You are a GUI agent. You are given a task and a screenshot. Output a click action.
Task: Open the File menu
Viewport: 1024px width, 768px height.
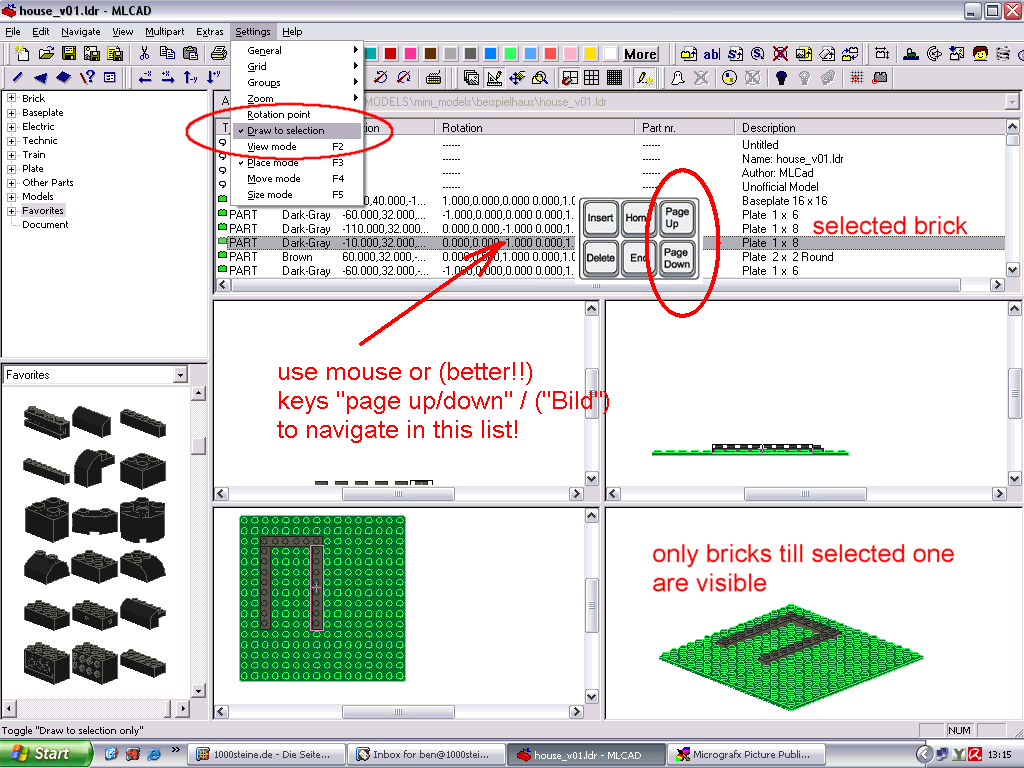[12, 31]
